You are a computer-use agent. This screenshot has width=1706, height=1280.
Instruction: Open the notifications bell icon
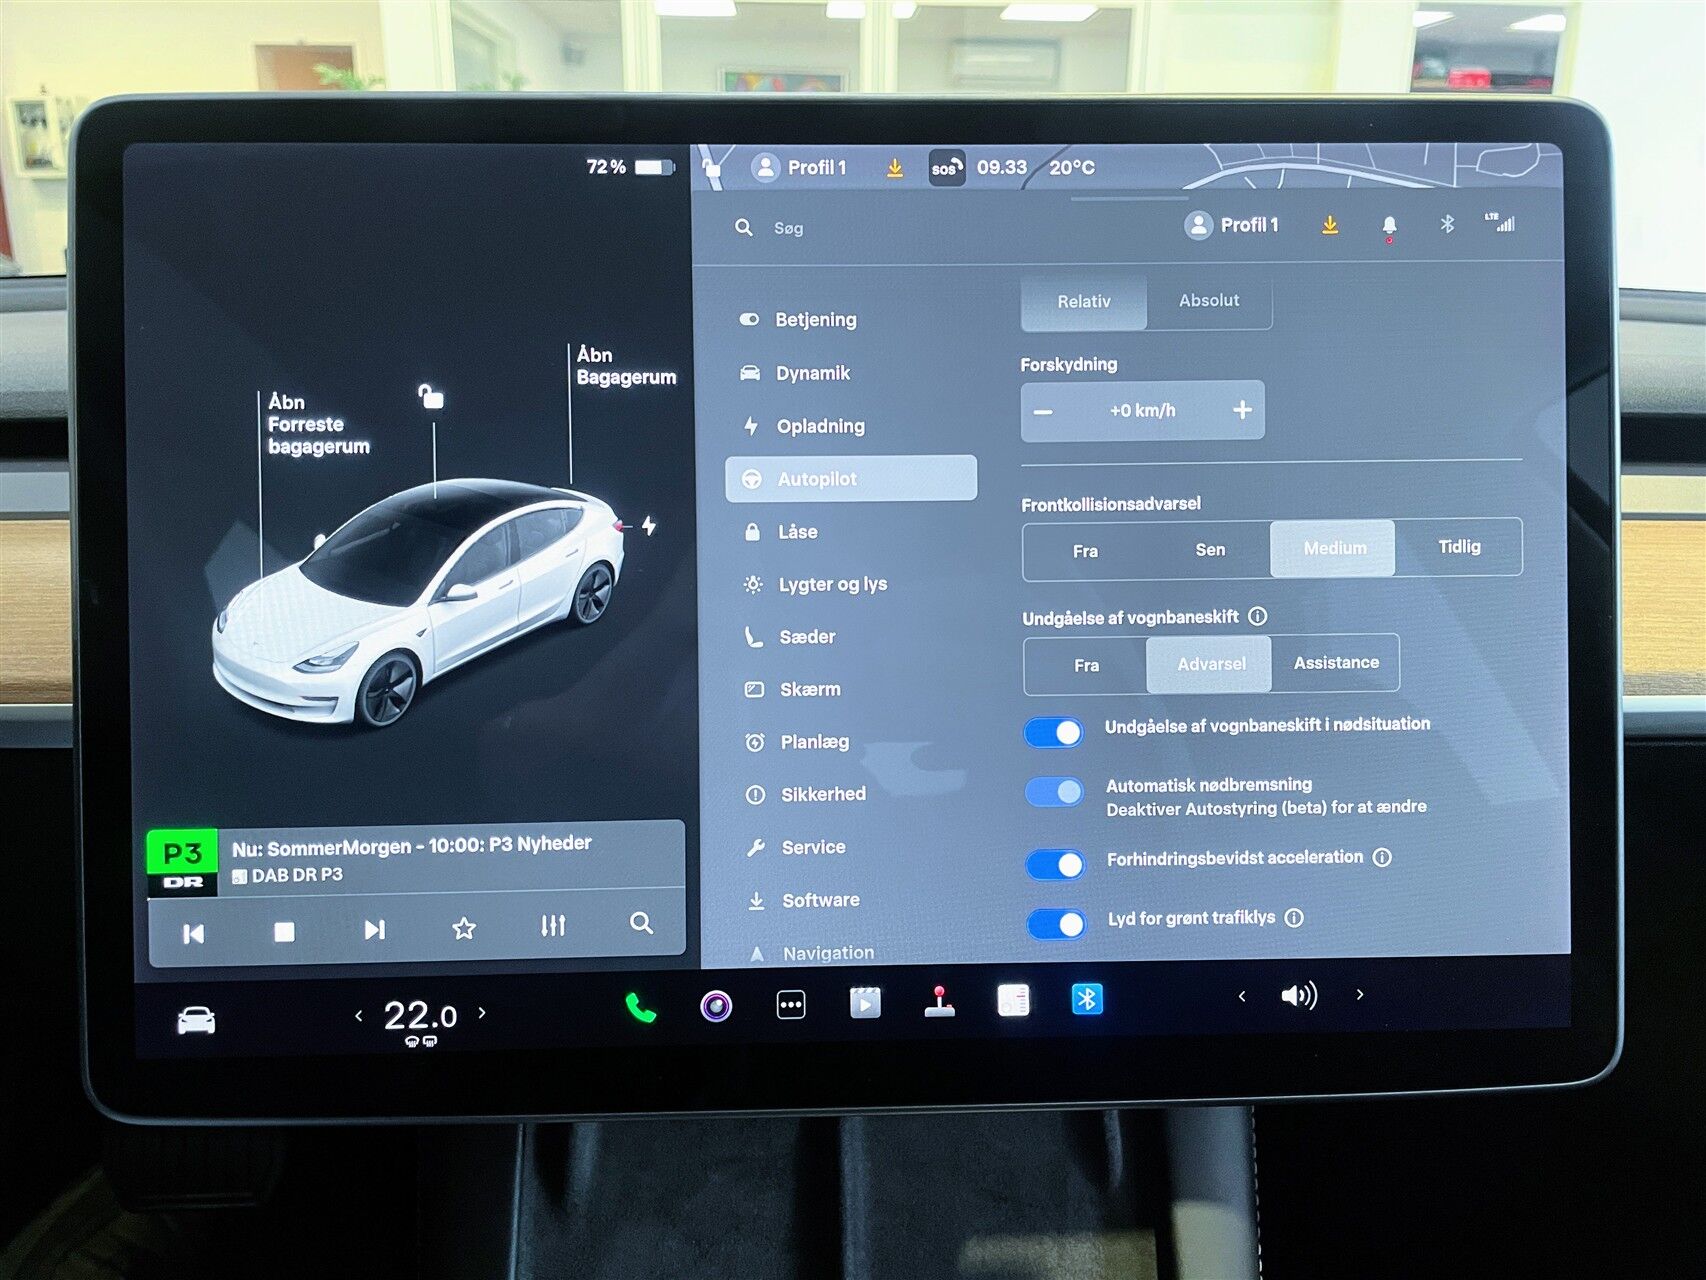tap(1389, 226)
